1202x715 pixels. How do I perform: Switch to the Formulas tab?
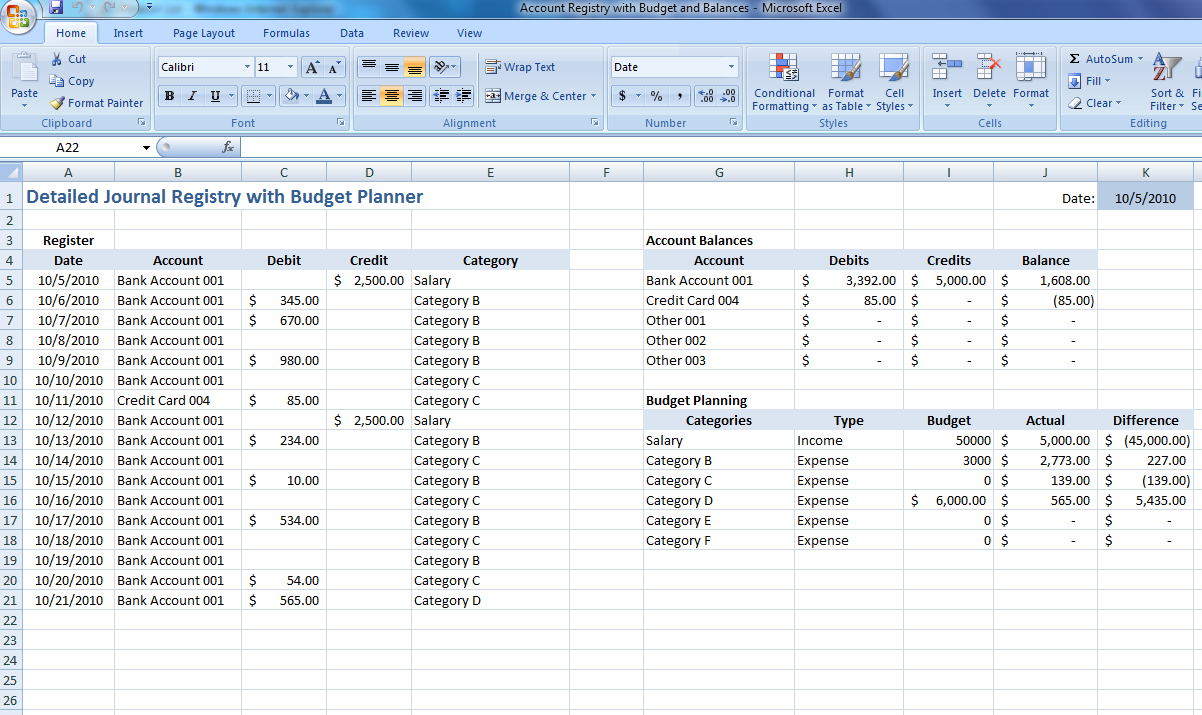pyautogui.click(x=286, y=33)
